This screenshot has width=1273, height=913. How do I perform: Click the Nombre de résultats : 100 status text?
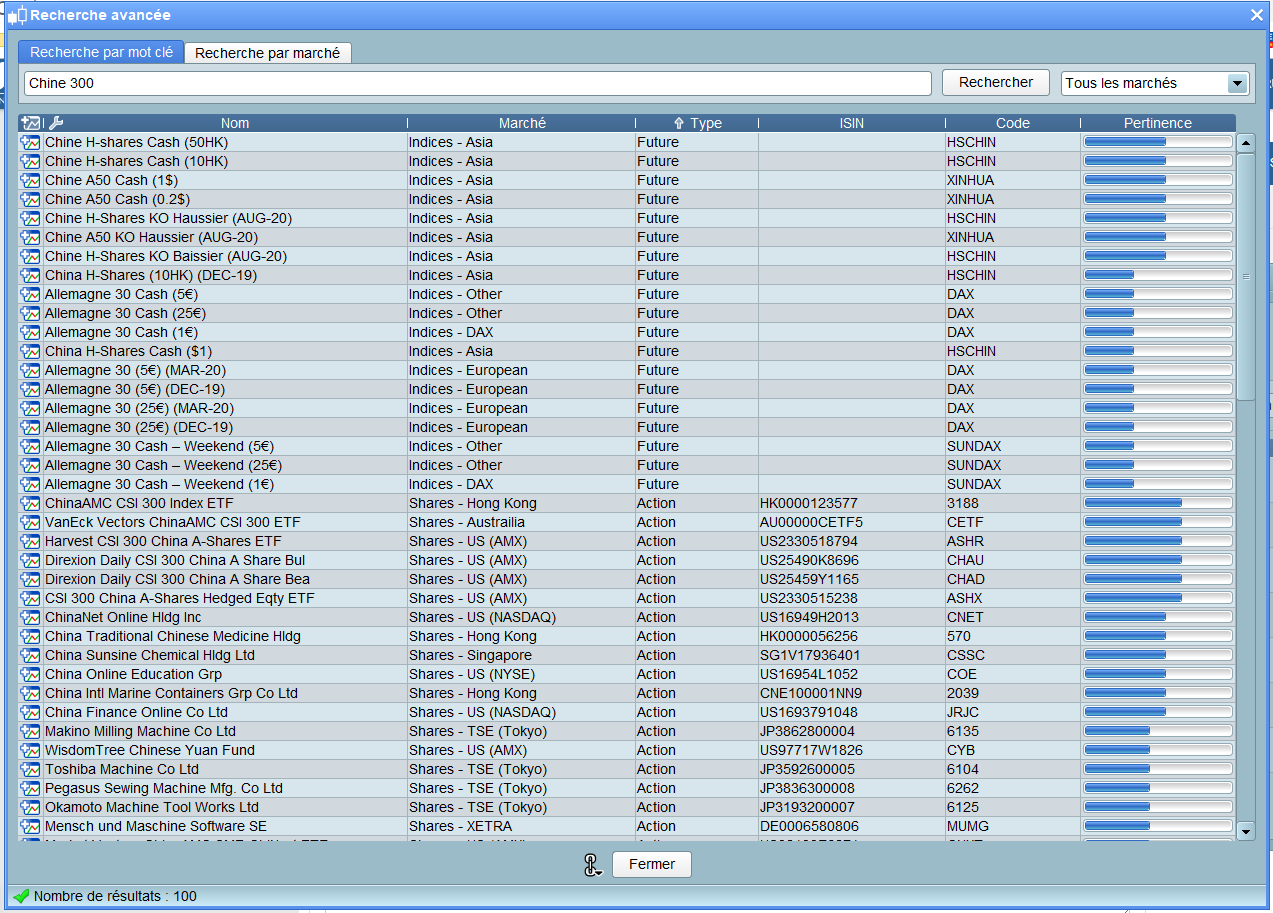pos(115,896)
